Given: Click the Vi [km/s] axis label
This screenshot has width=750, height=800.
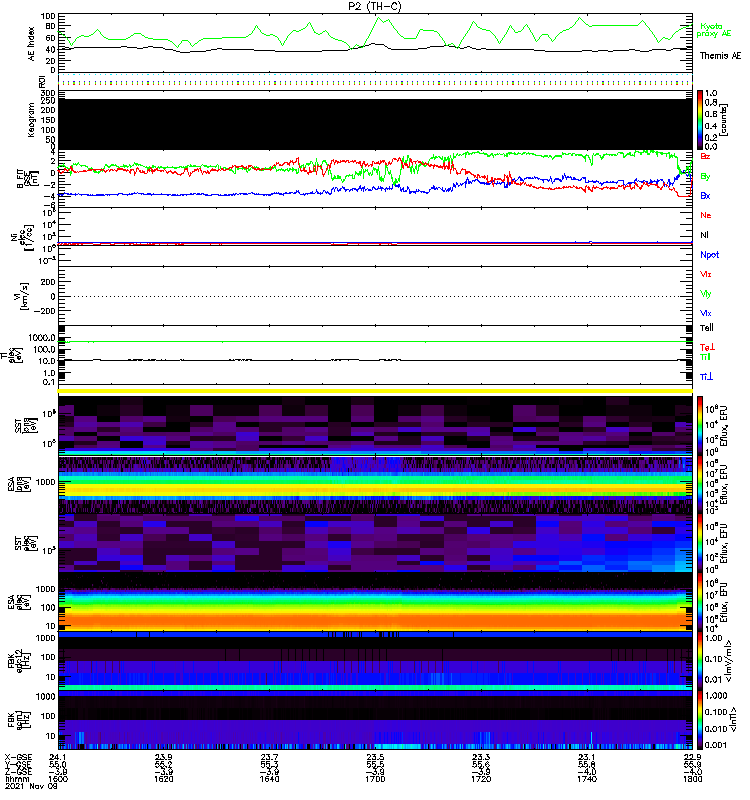Looking at the screenshot, I should tap(23, 296).
